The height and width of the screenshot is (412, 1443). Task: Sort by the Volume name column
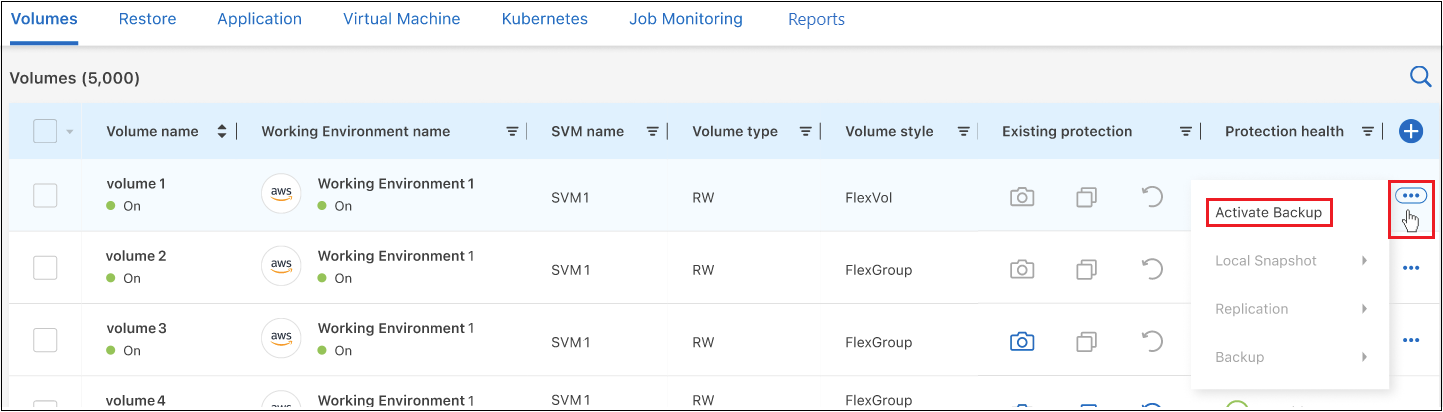coord(221,131)
